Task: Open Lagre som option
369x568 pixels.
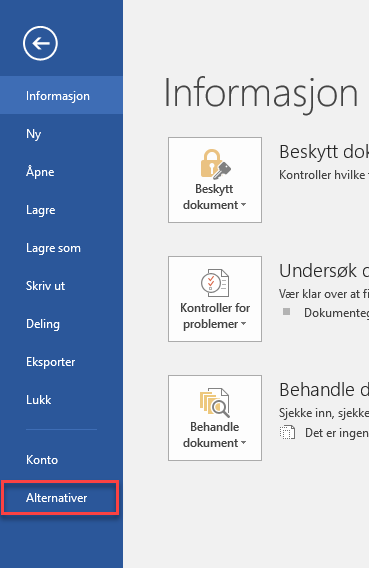Action: [x=62, y=248]
